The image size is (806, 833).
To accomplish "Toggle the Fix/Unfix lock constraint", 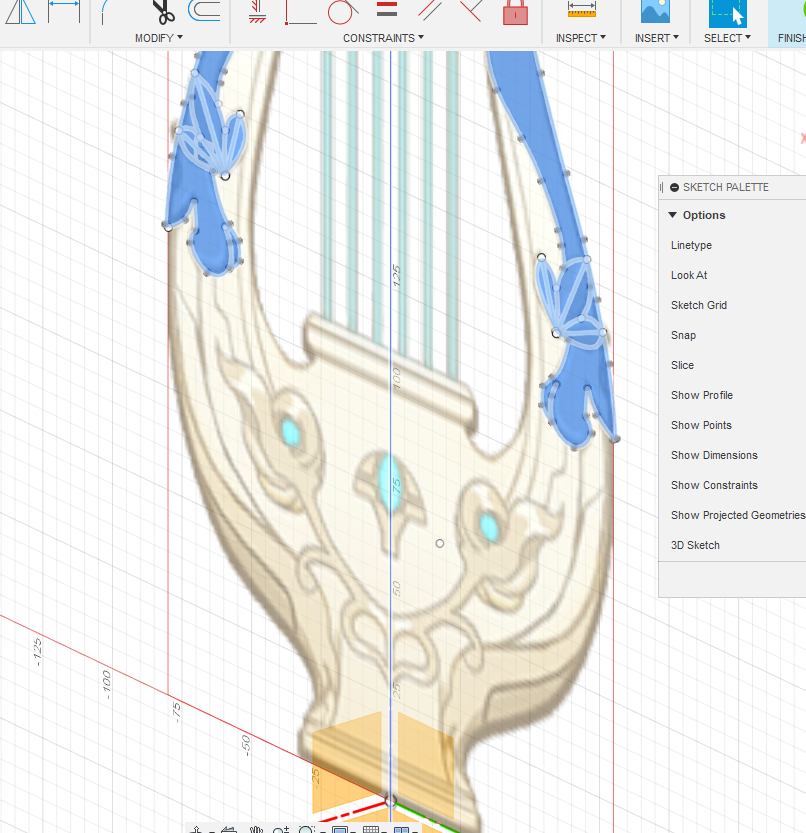I will (x=515, y=12).
